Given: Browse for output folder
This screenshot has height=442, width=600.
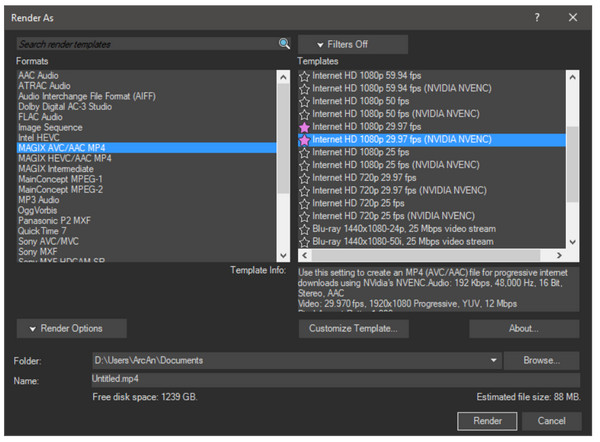Looking at the screenshot, I should click(x=541, y=360).
